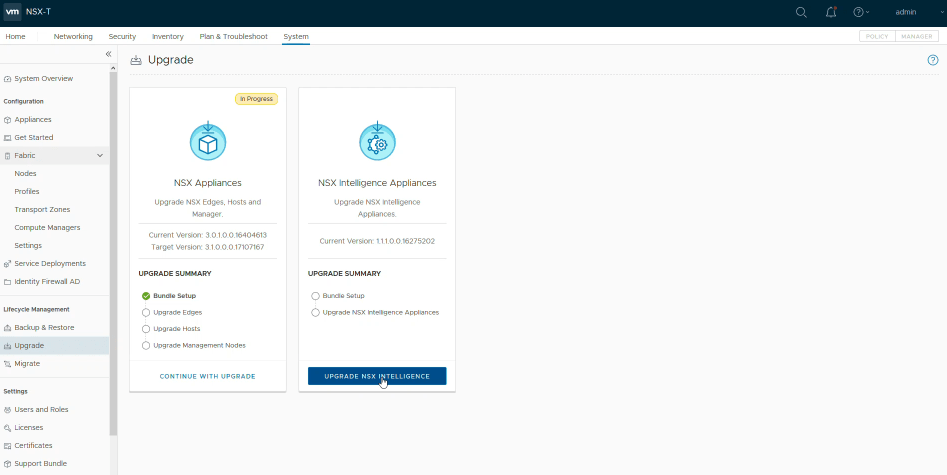Switch to the Networking tab
Screen dimensions: 947x475
tap(73, 37)
